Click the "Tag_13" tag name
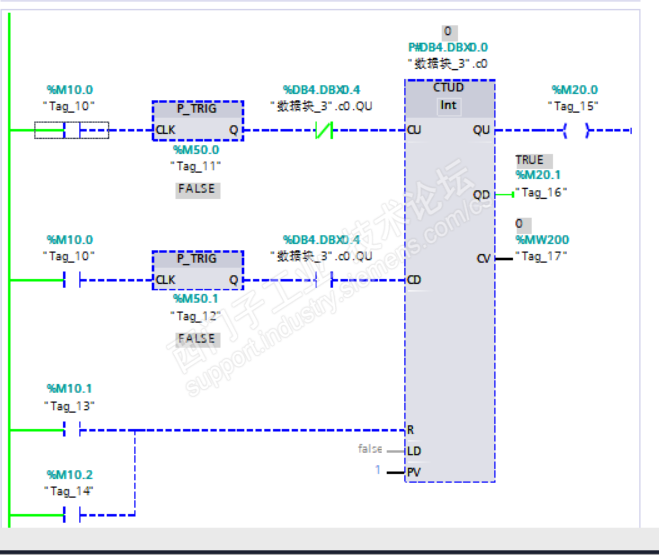The image size is (659, 555). tap(69, 406)
